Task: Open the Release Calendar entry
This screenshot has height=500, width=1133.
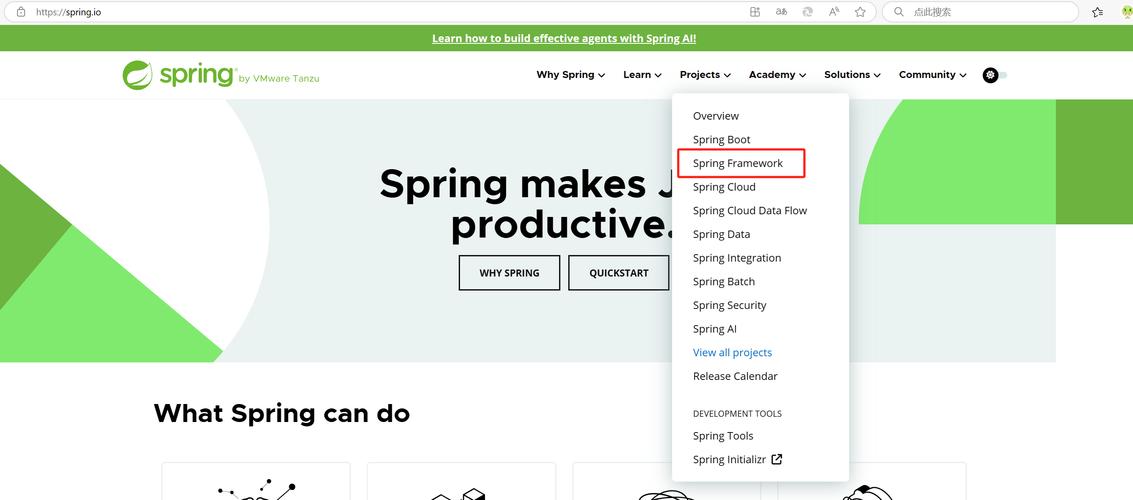Action: (x=736, y=376)
